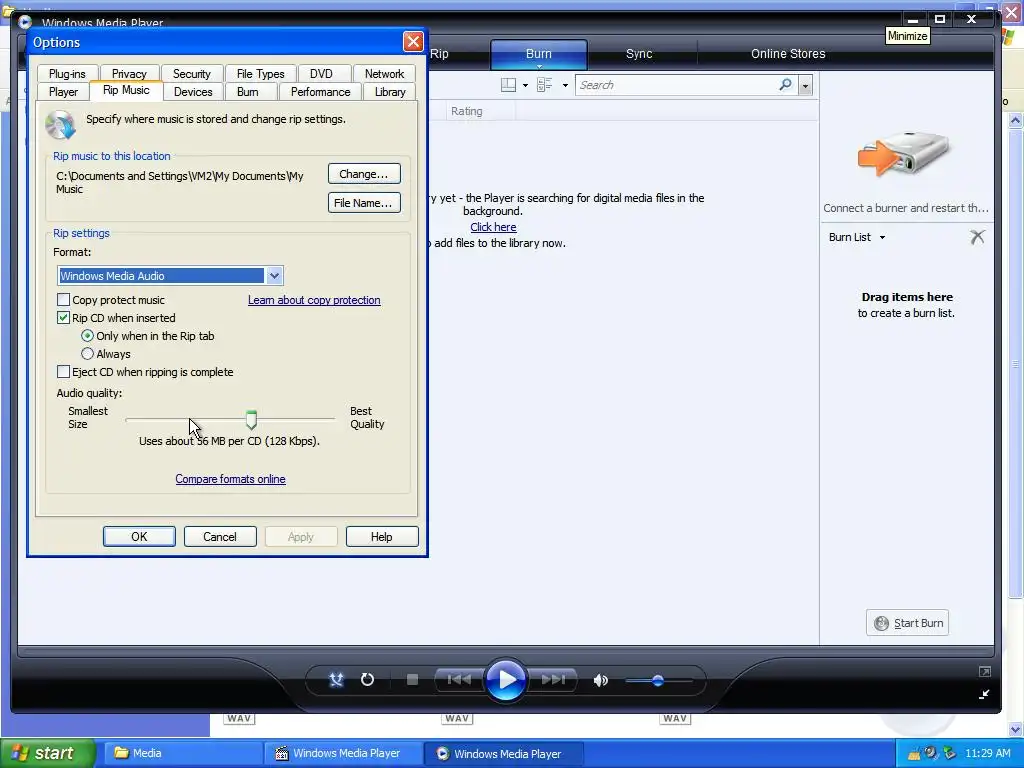Mute the sound with the speaker icon
Image resolution: width=1024 pixels, height=768 pixels.
[x=600, y=680]
